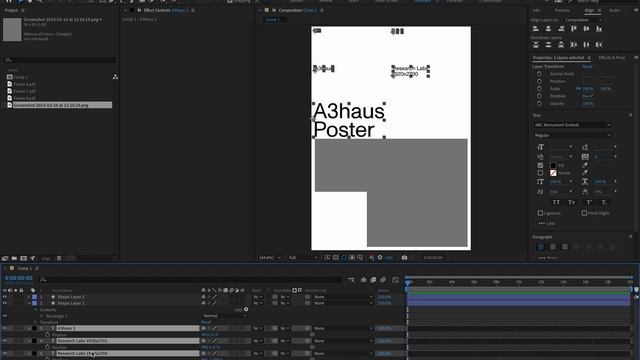Click the 8 bpc color depth button
The width and height of the screenshot is (640, 360).
(x=46, y=258)
